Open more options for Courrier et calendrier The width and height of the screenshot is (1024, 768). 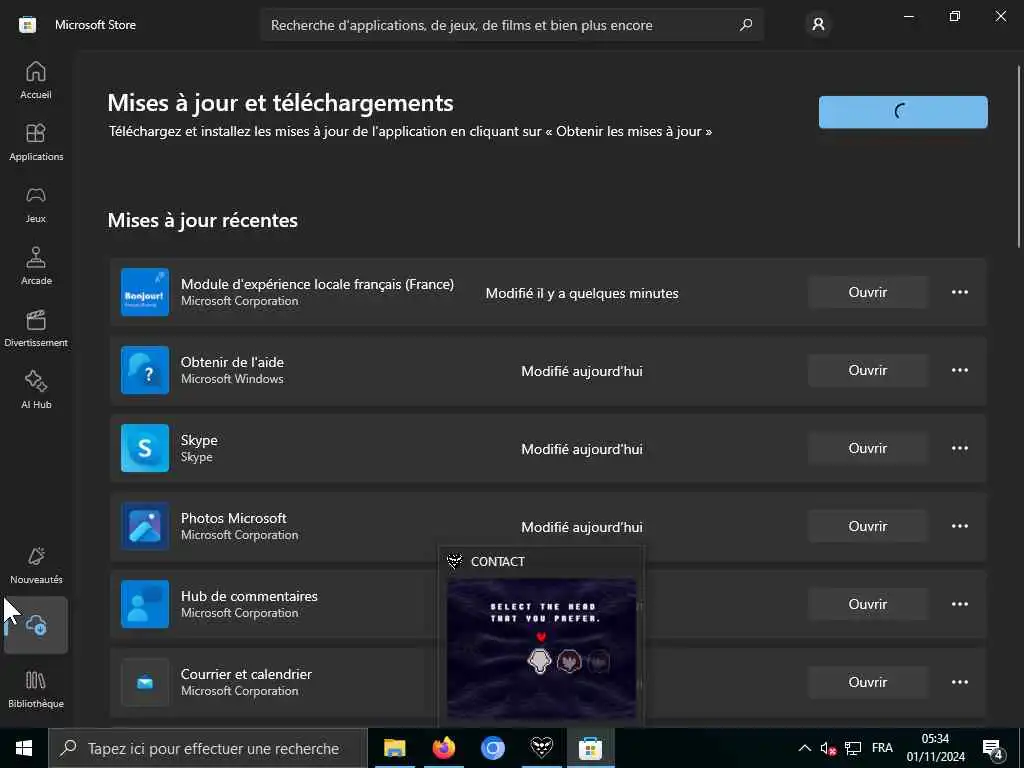tap(959, 682)
